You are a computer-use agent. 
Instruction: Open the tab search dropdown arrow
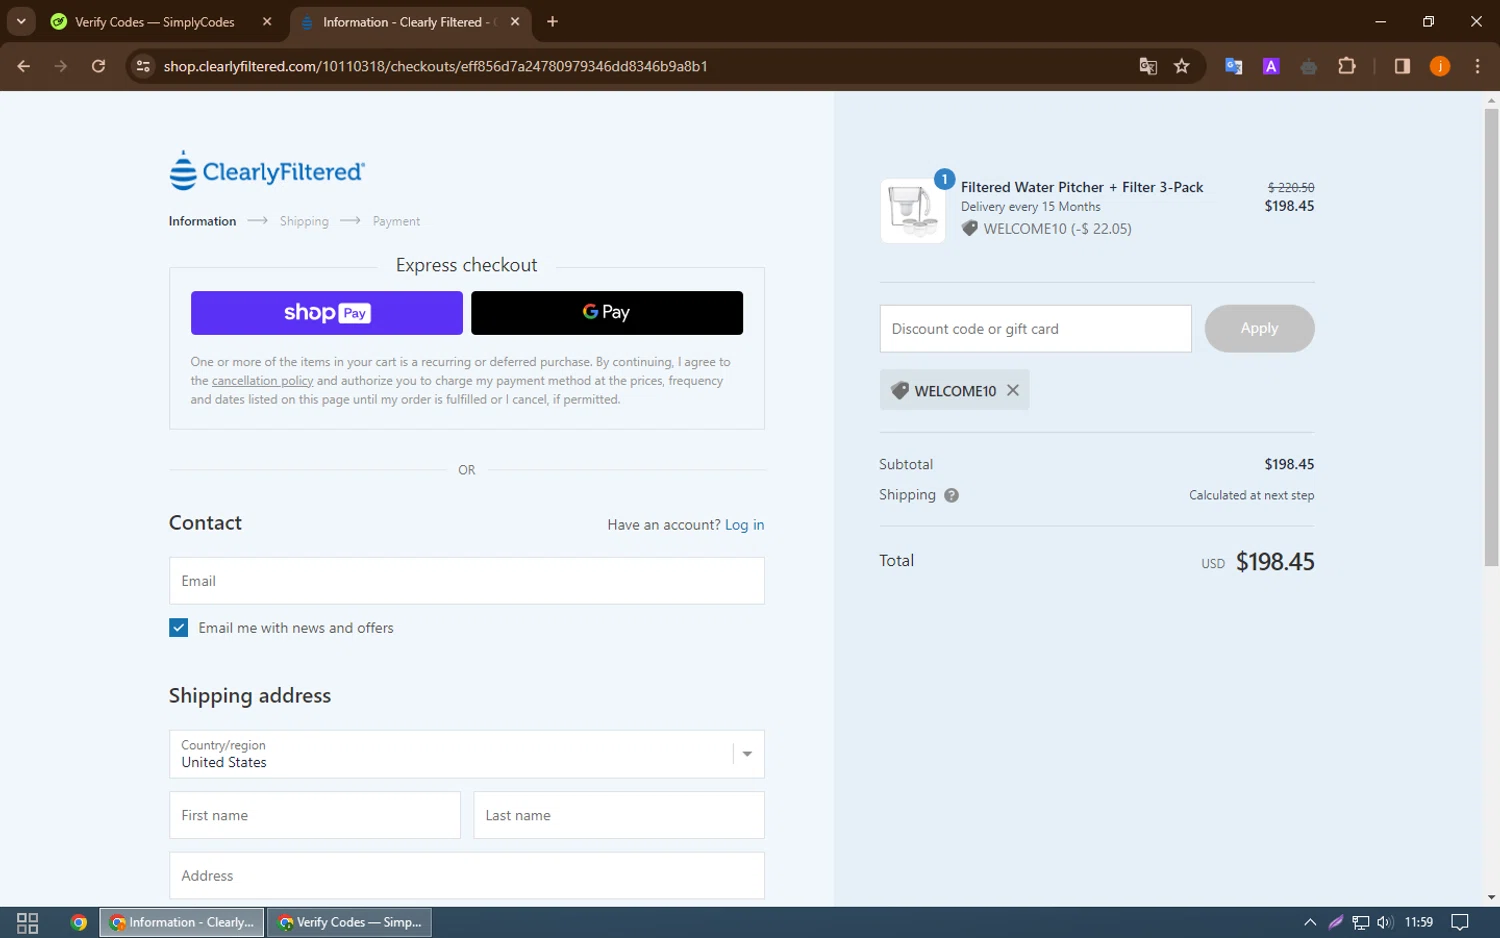(21, 21)
